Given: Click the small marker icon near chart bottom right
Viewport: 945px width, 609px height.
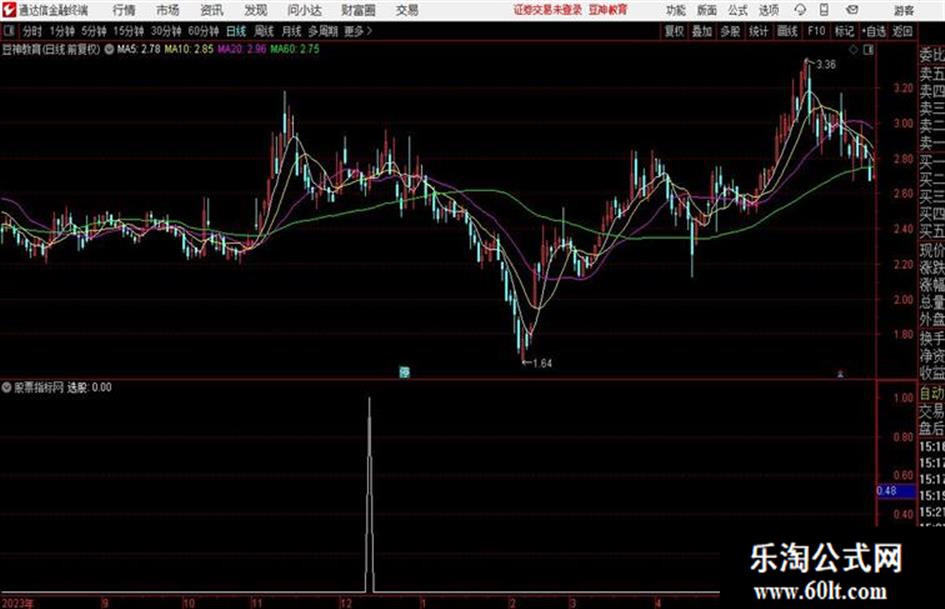Looking at the screenshot, I should click(x=840, y=374).
